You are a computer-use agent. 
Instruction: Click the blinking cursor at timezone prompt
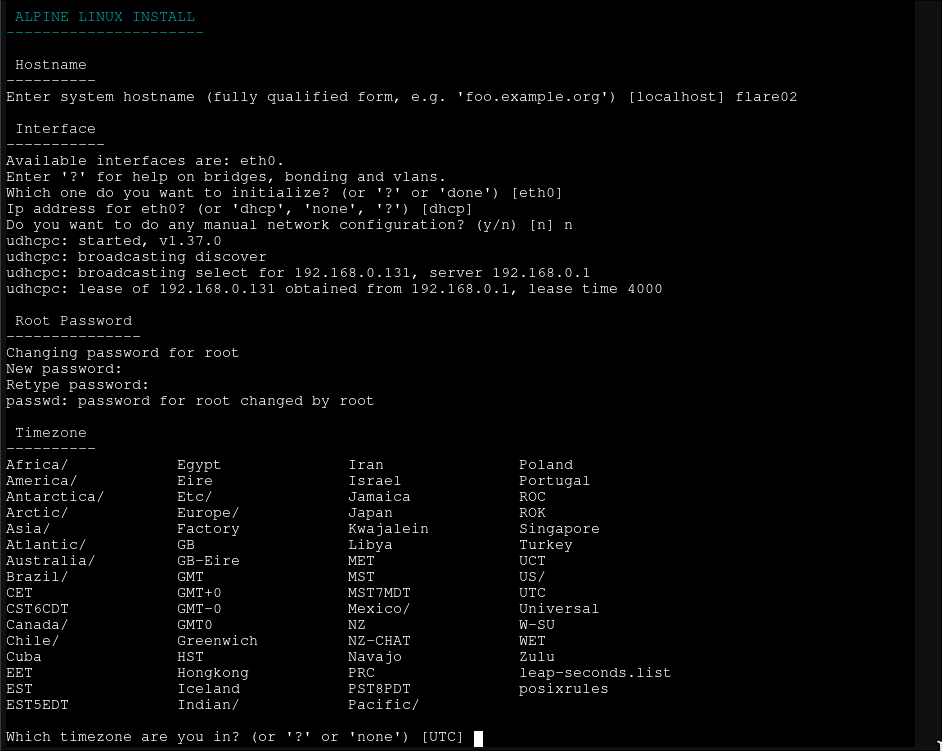478,738
